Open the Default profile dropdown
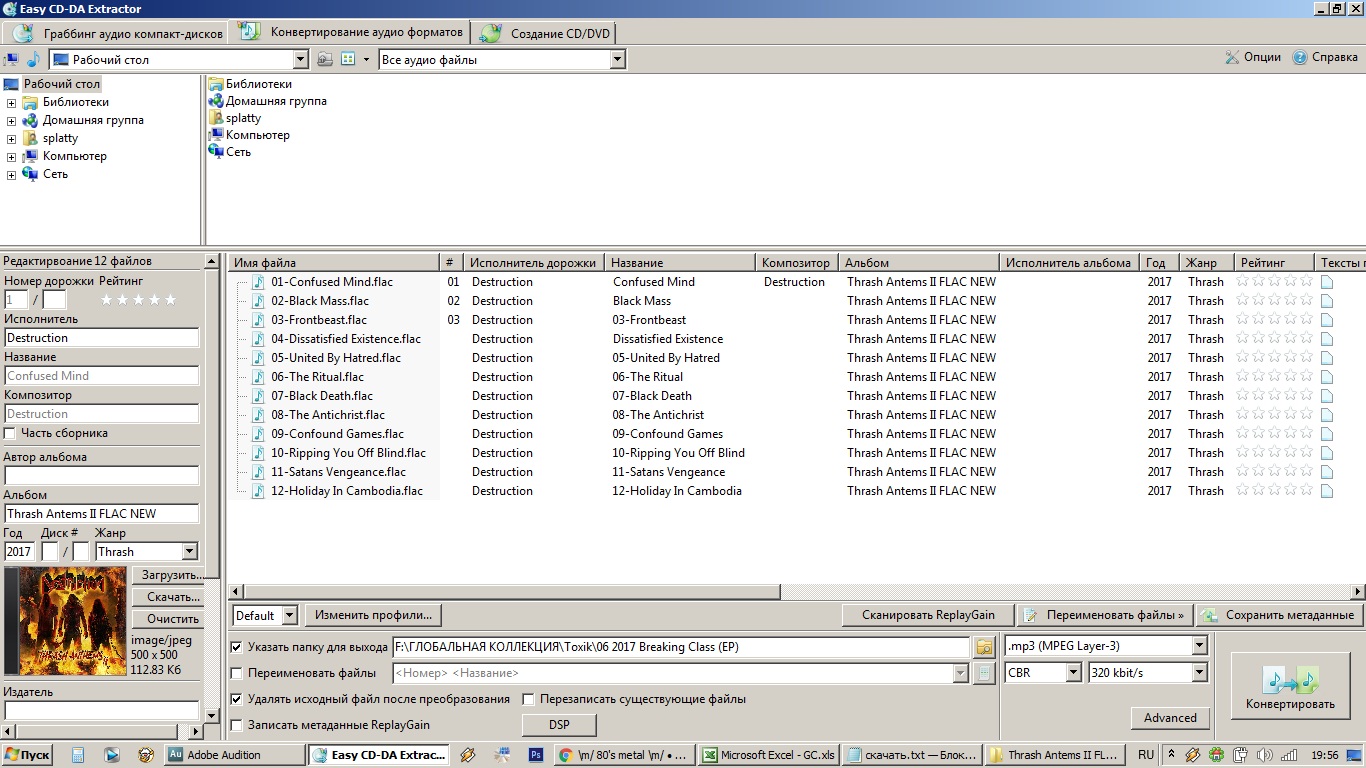 289,615
